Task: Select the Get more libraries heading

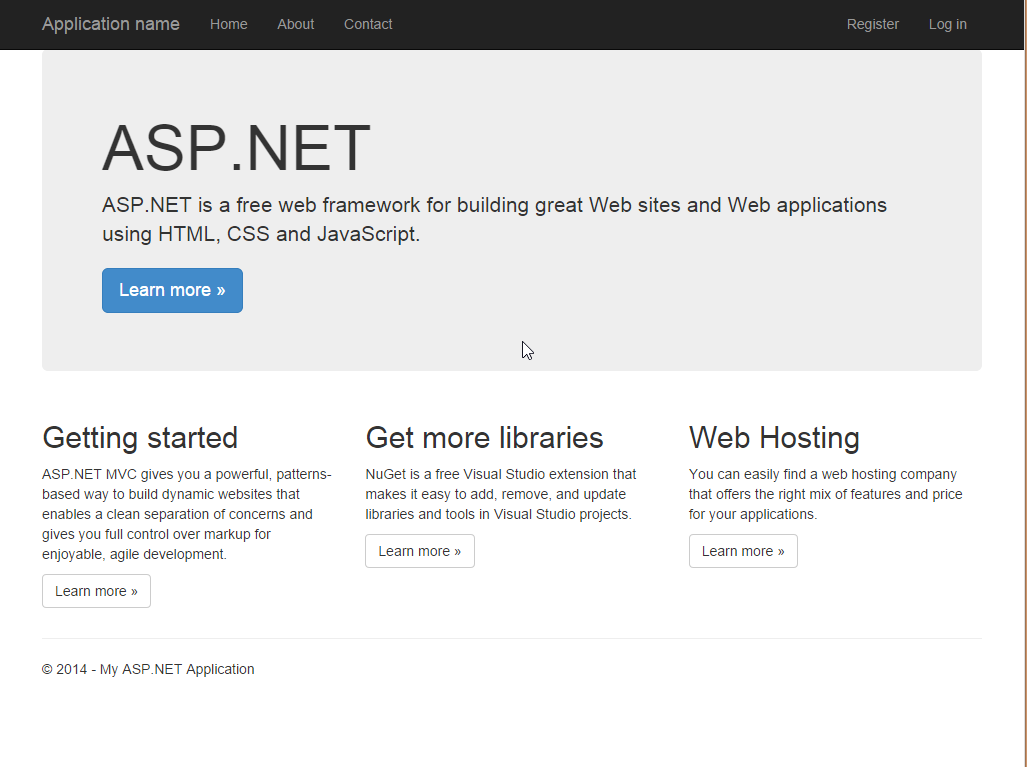Action: (x=484, y=437)
